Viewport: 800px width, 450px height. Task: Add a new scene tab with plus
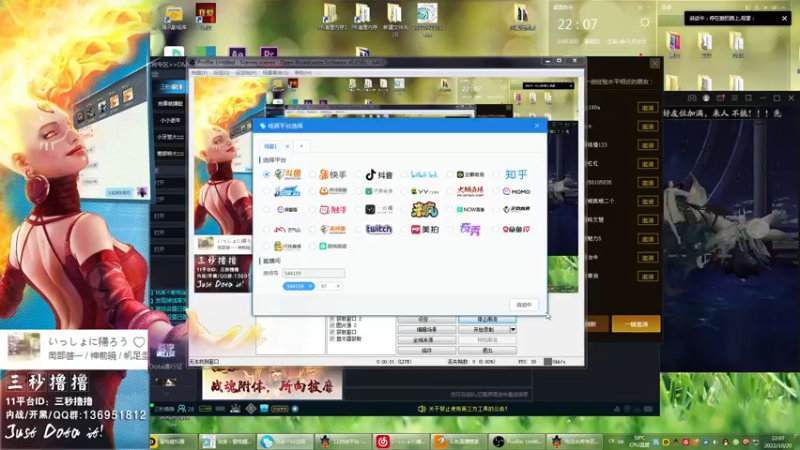pyautogui.click(x=302, y=146)
